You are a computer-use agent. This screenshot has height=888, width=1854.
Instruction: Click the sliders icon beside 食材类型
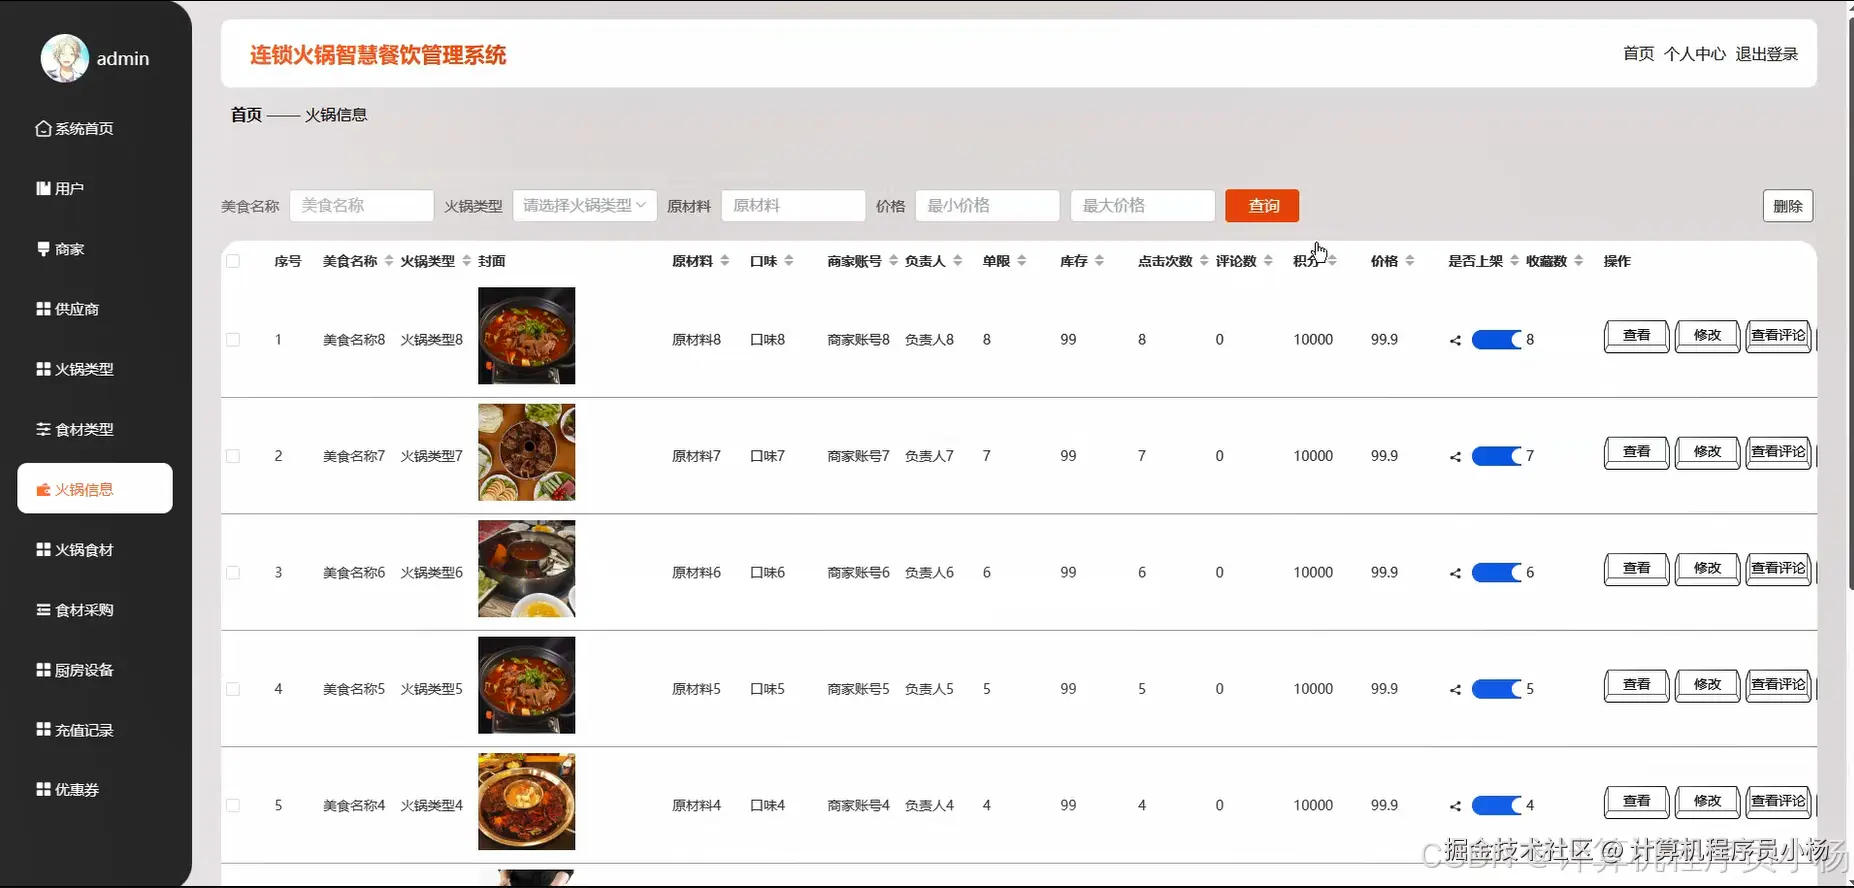(43, 429)
